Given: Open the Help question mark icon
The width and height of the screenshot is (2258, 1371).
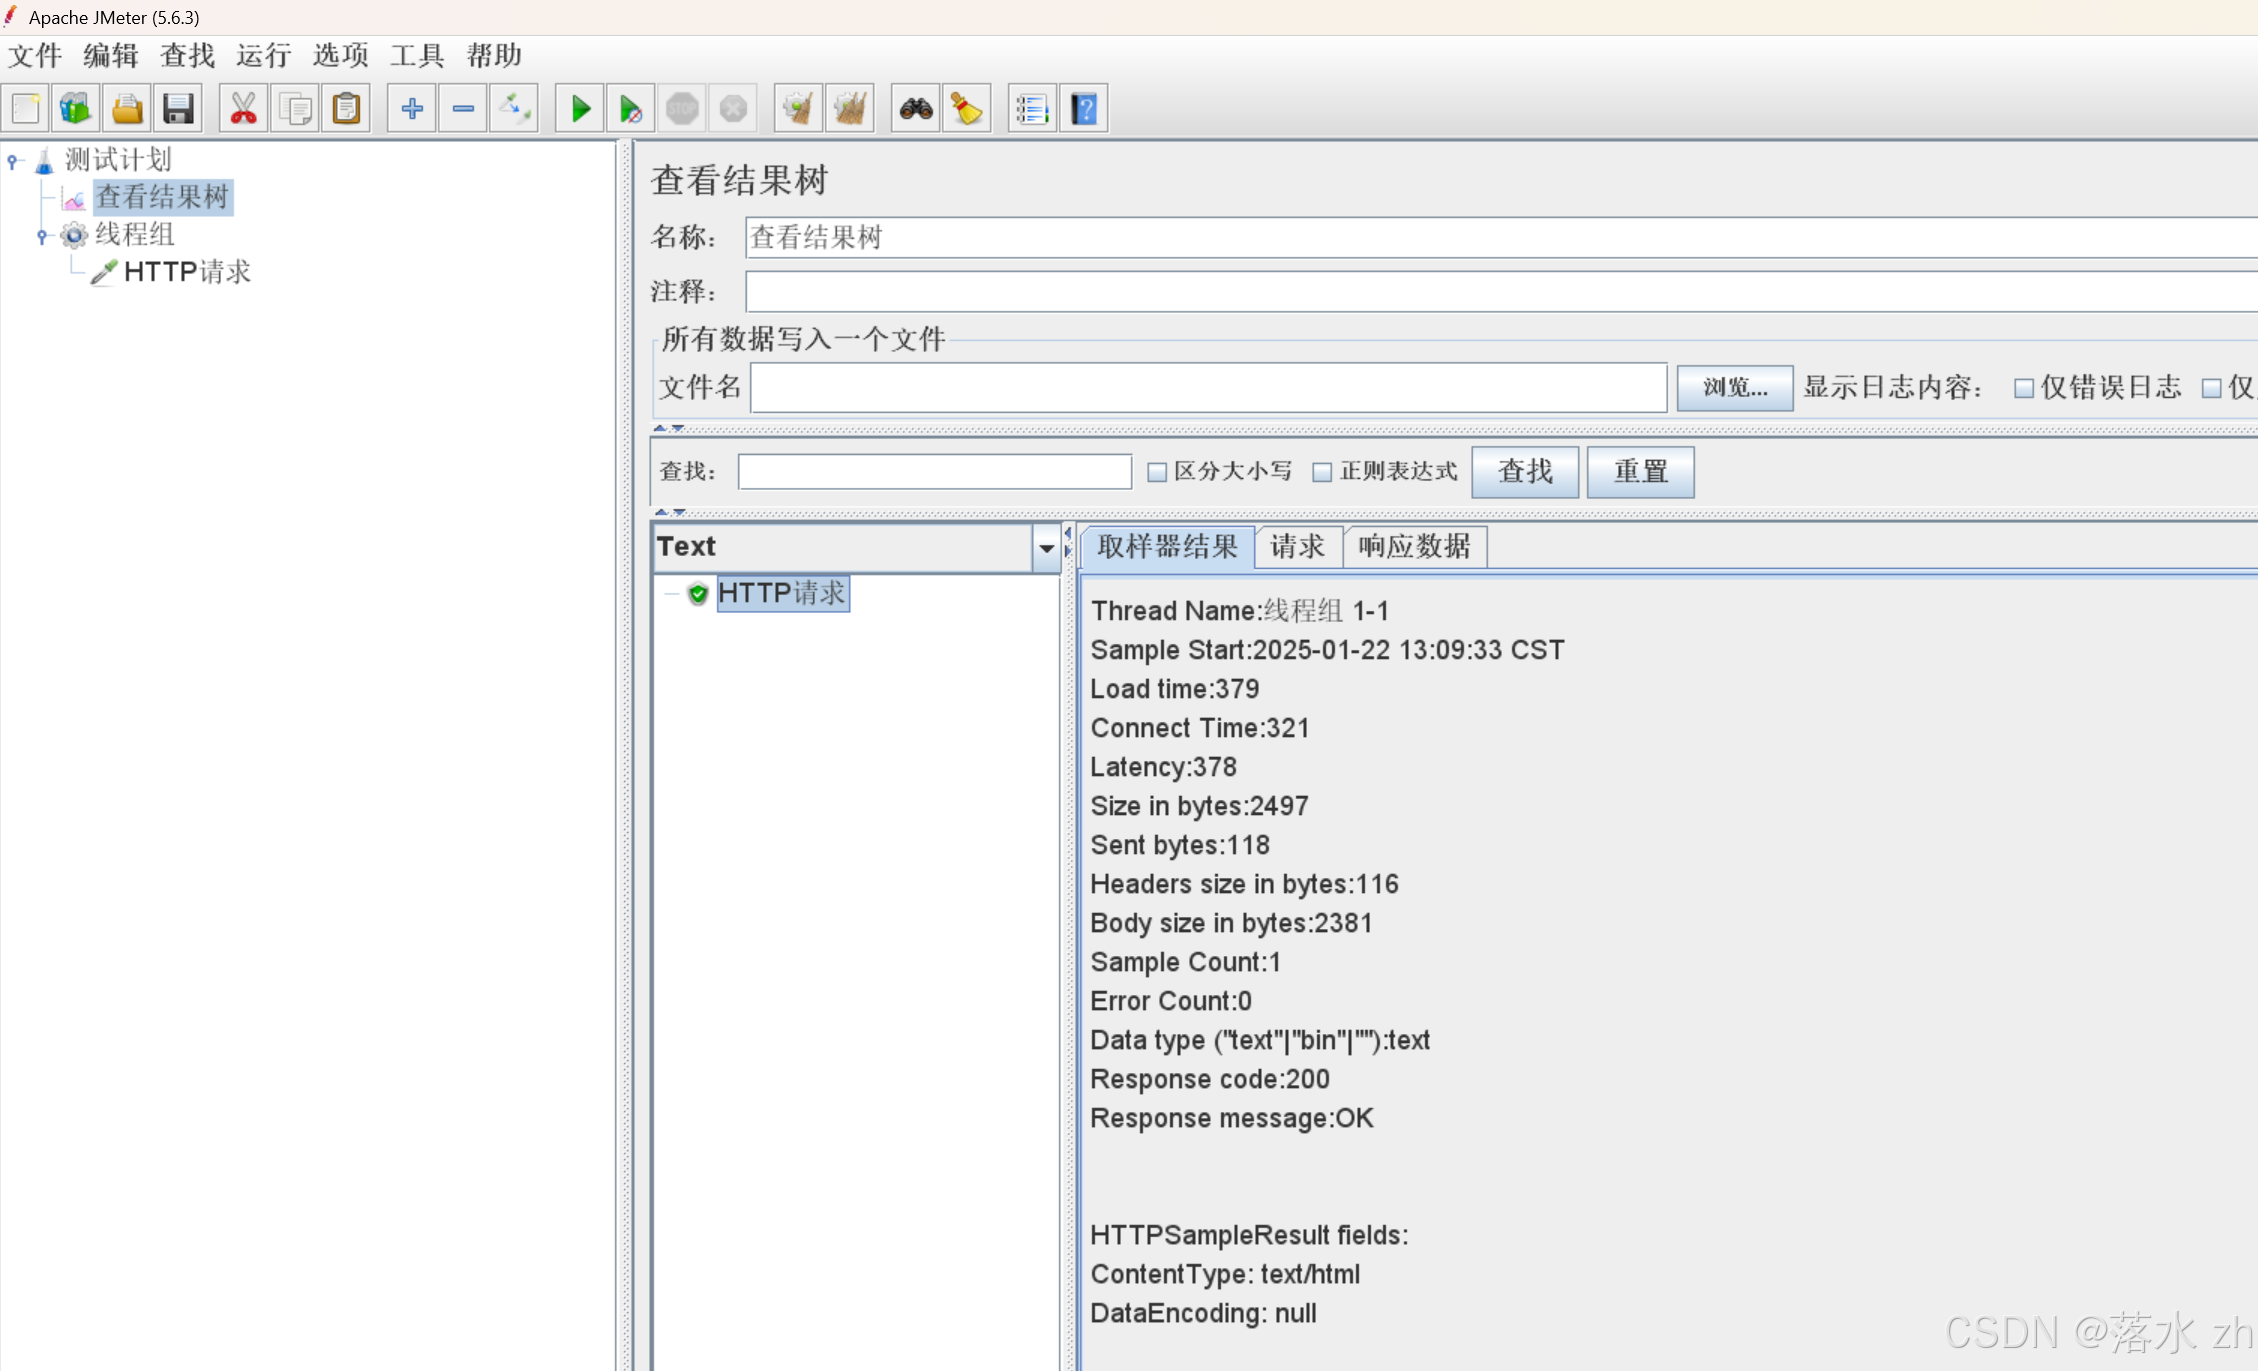Looking at the screenshot, I should pyautogui.click(x=1084, y=108).
